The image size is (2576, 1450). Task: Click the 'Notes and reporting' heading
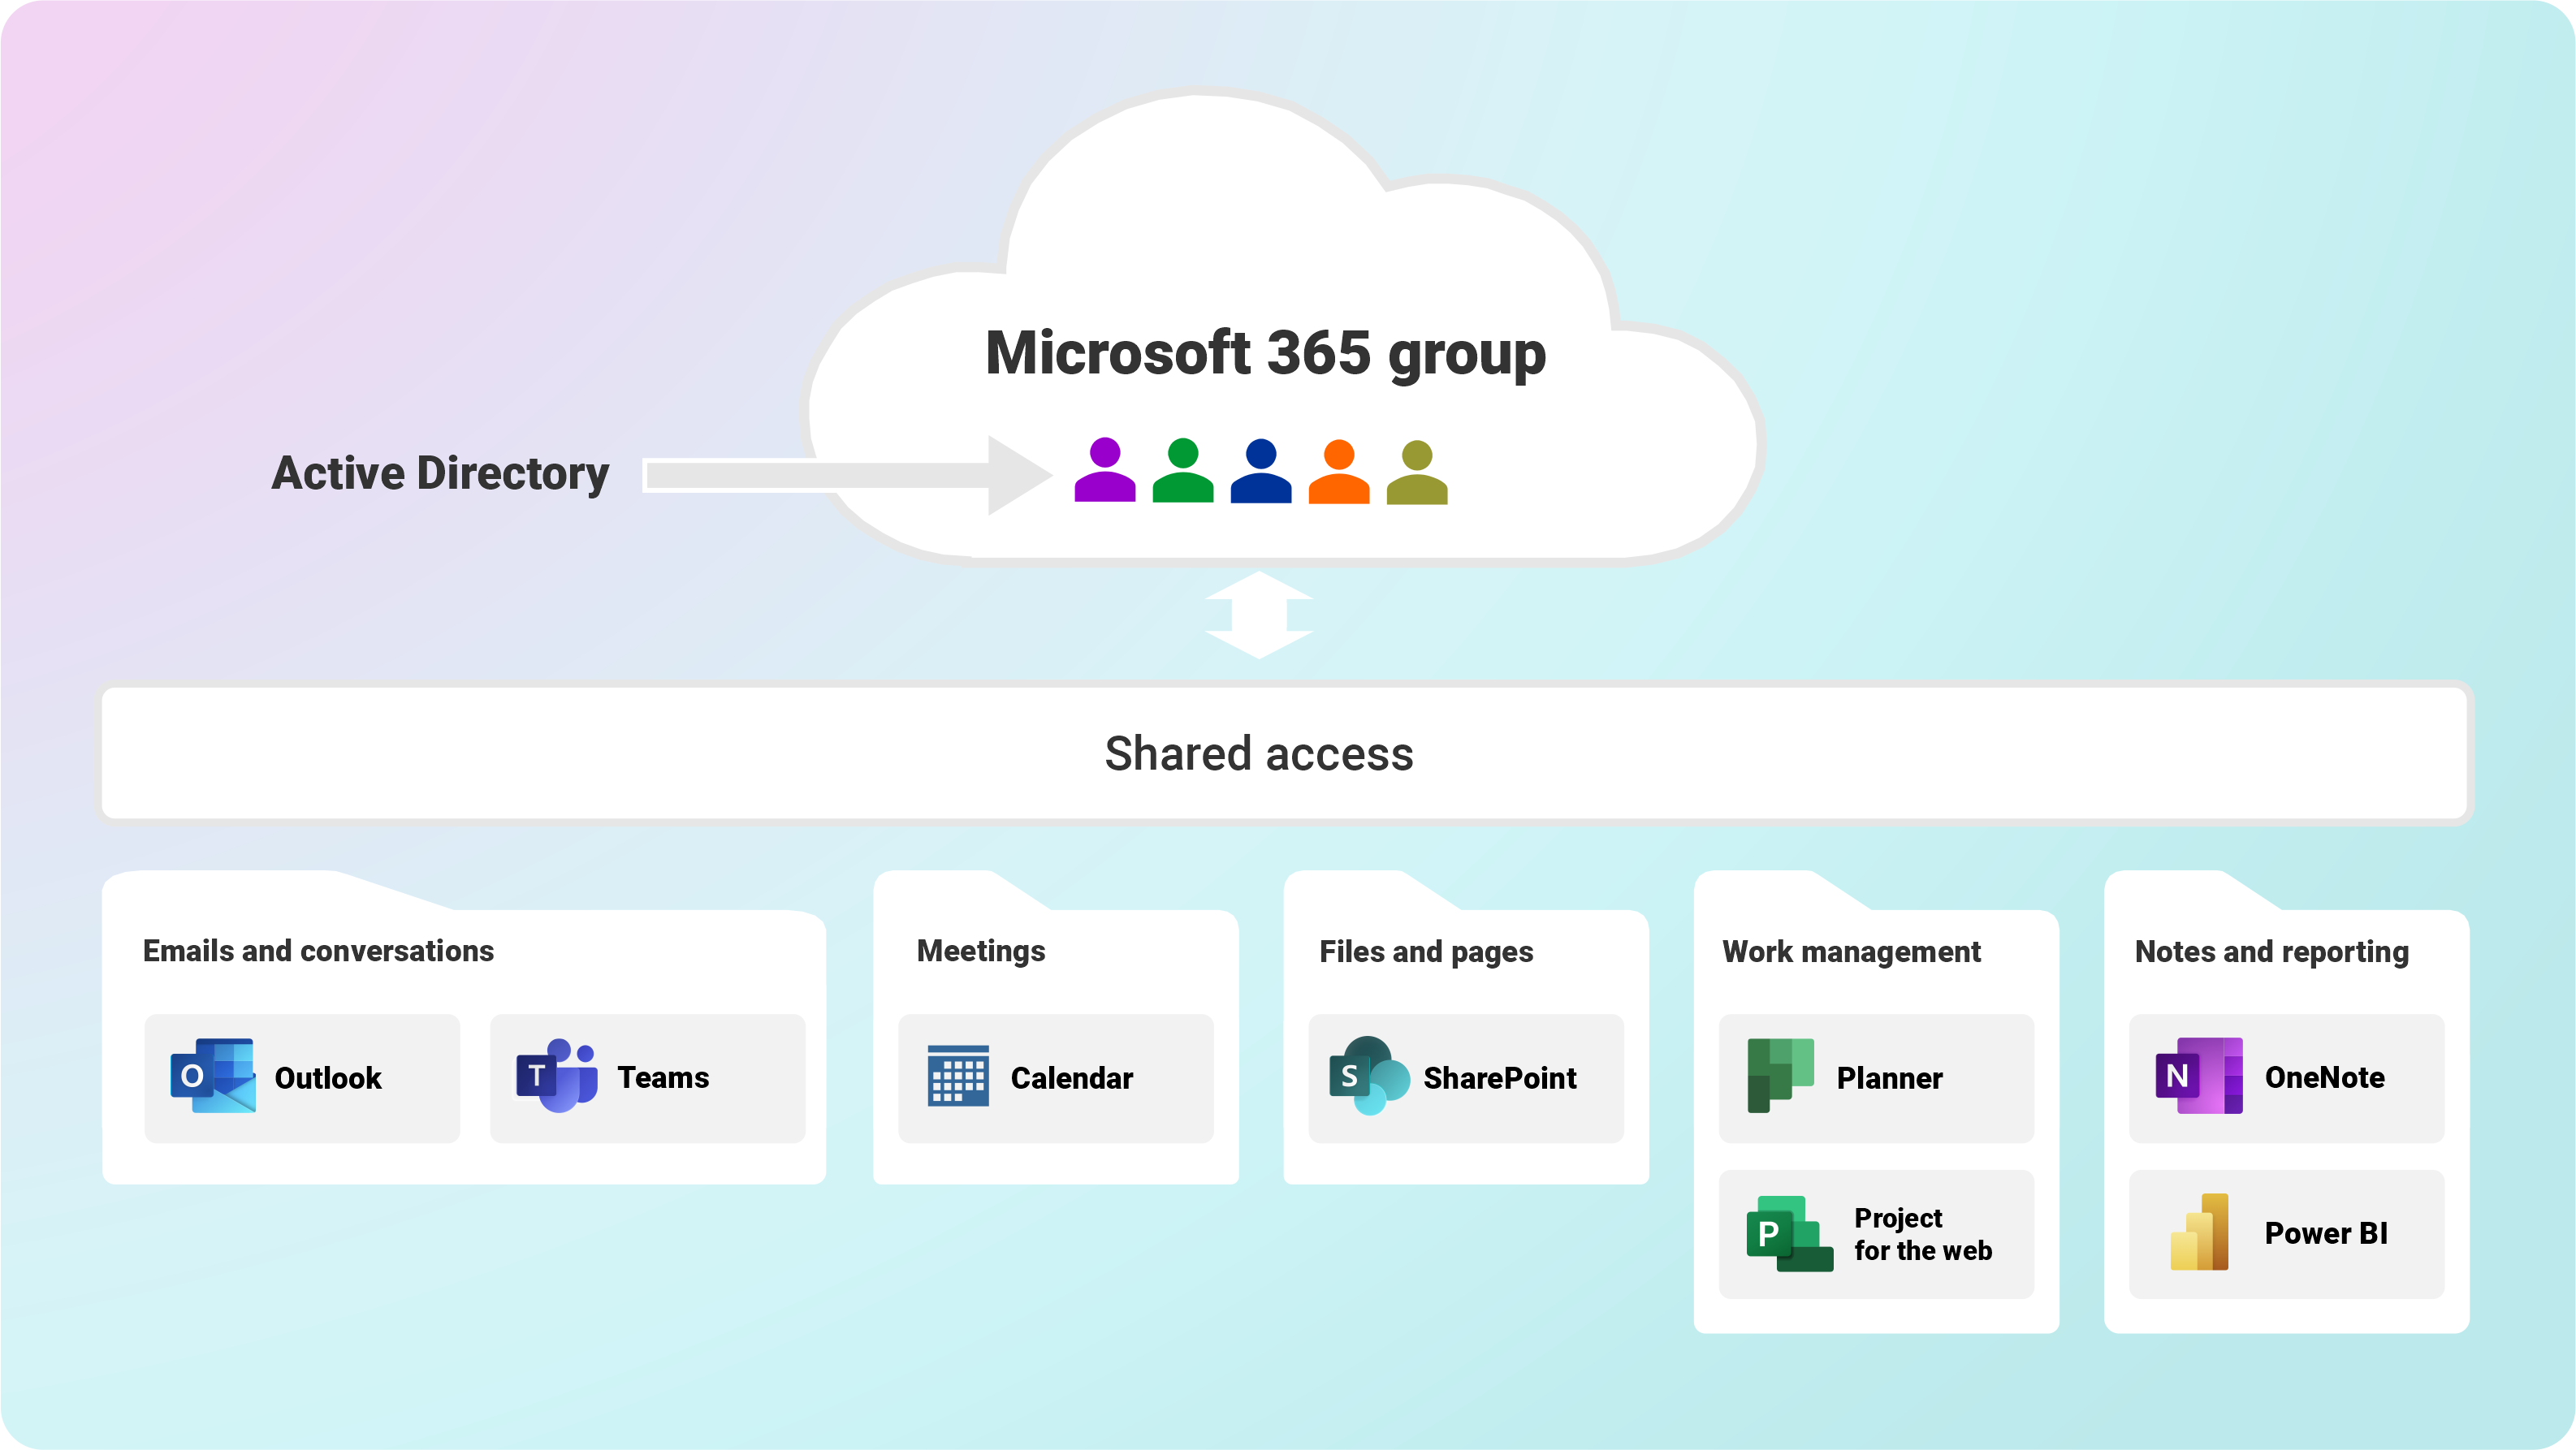coord(2272,952)
